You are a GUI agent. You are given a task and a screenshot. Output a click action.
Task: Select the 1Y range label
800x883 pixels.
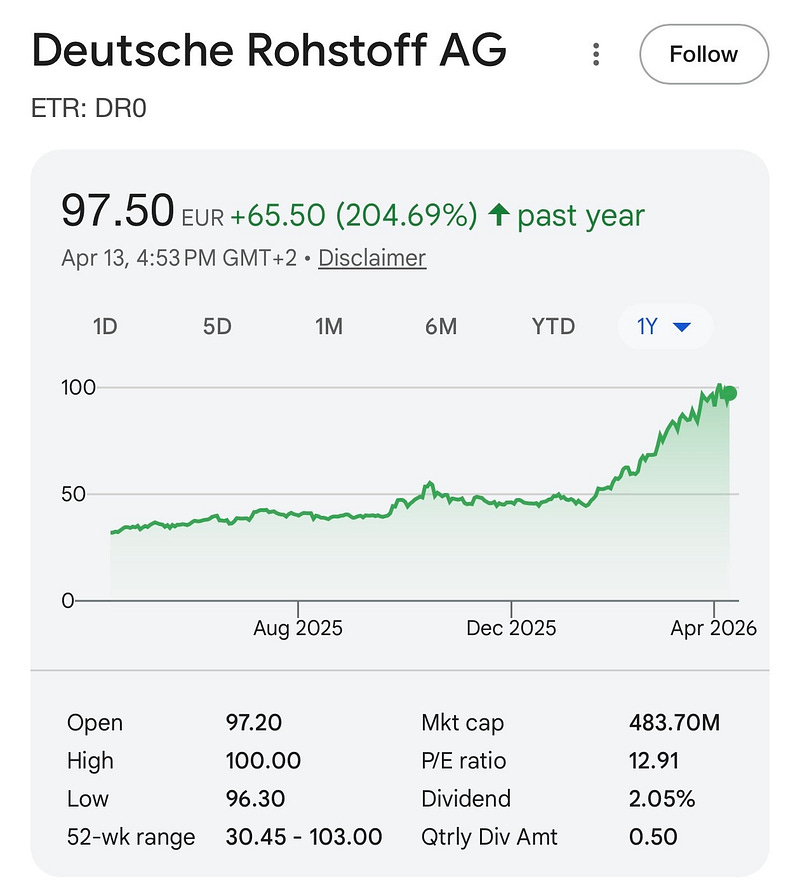[647, 327]
